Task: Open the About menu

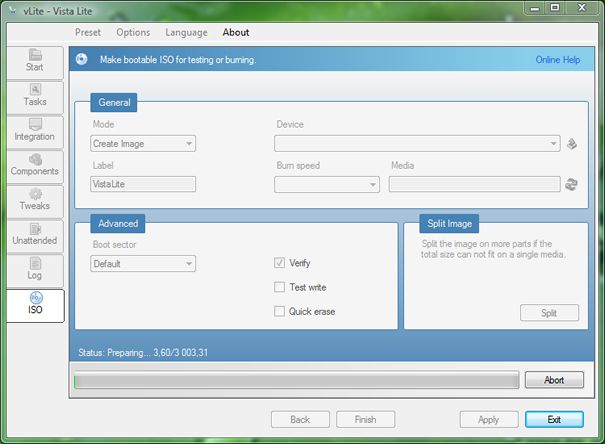Action: point(236,32)
